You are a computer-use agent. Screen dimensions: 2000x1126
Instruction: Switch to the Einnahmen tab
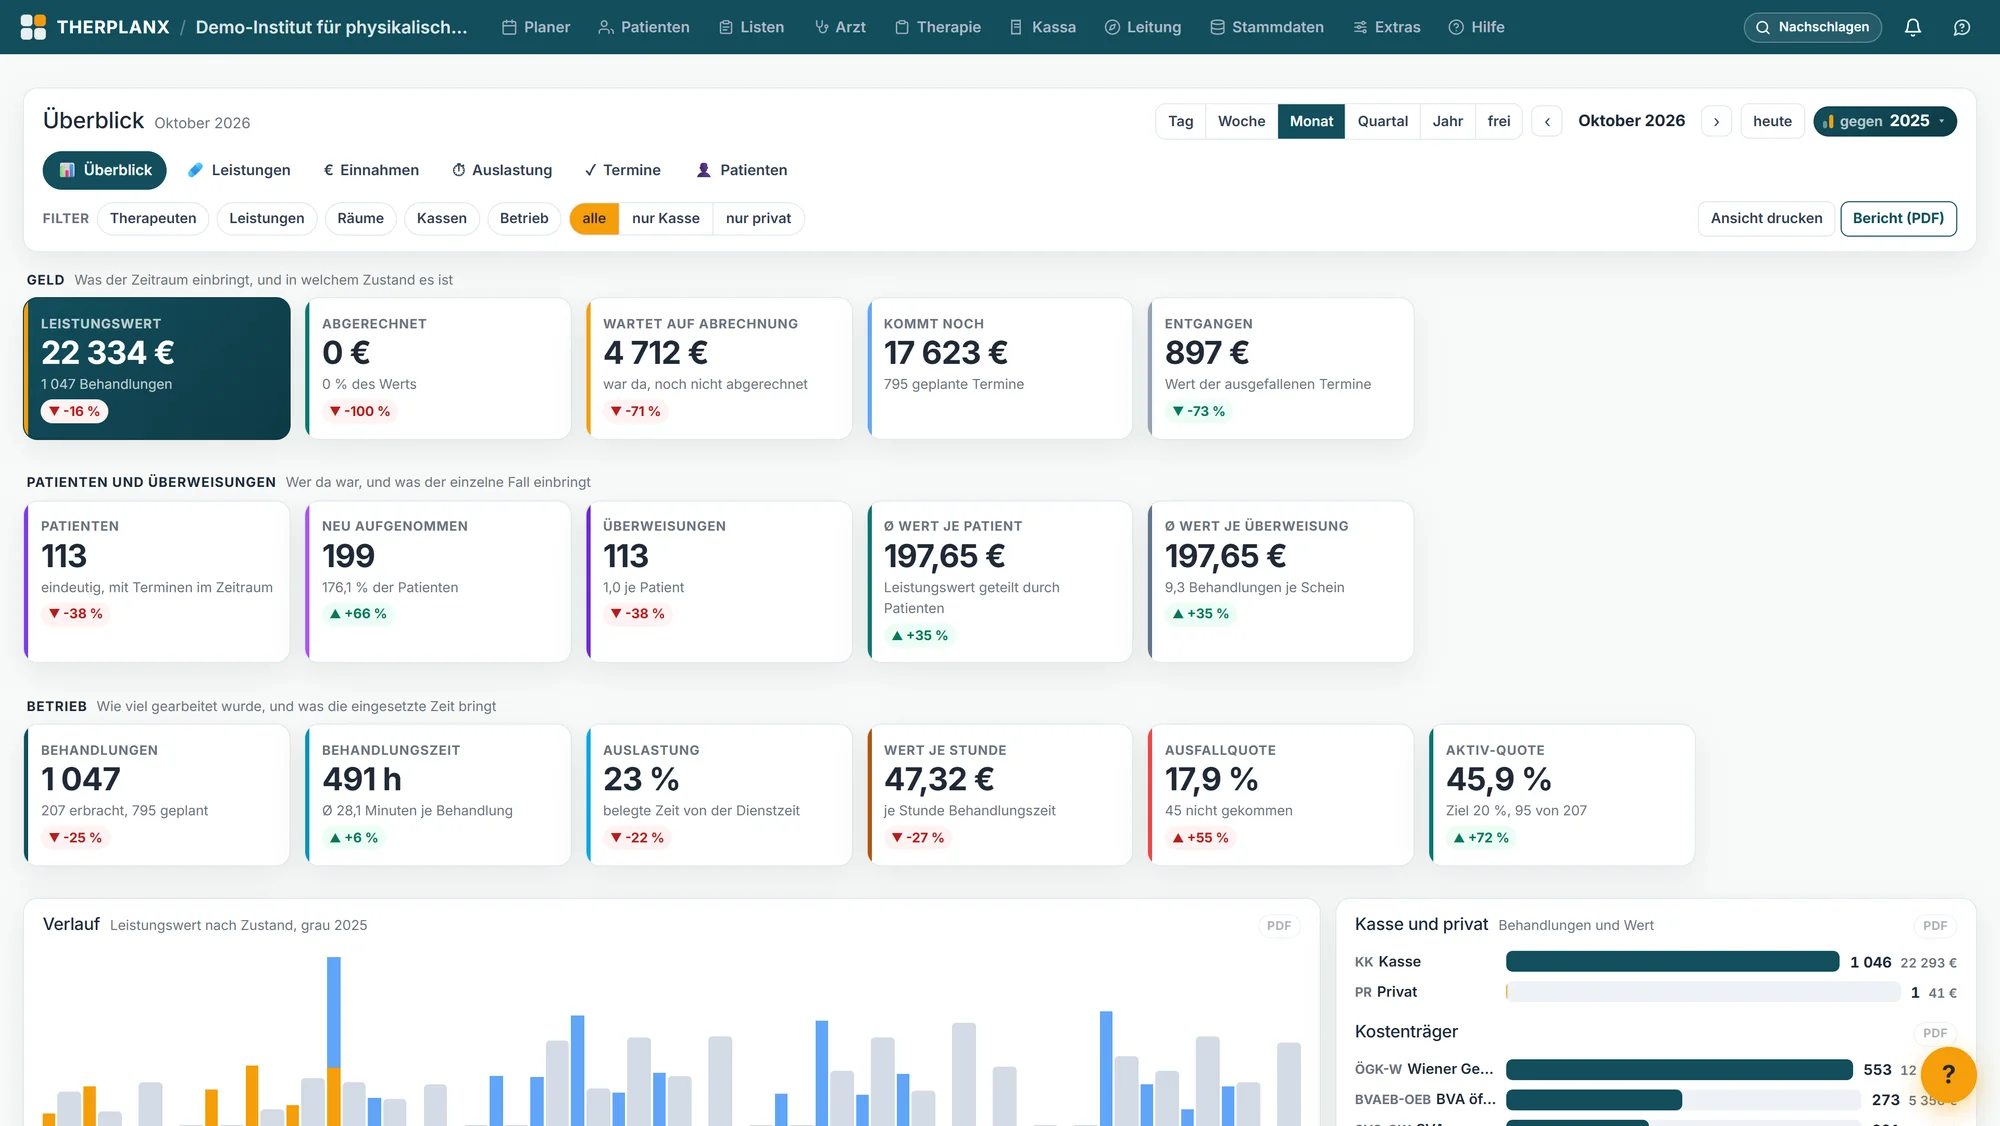[371, 170]
